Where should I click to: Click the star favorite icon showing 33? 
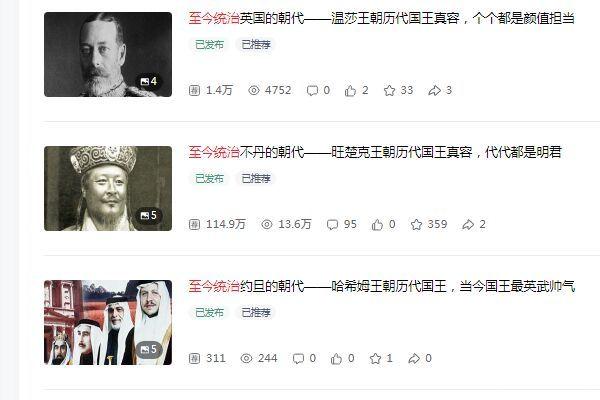pos(389,90)
